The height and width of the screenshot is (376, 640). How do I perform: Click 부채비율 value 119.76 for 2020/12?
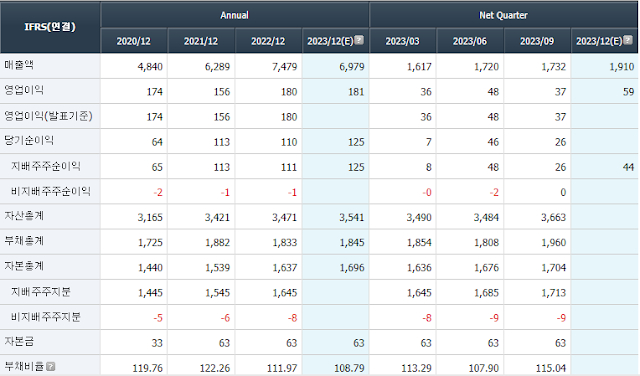148,368
